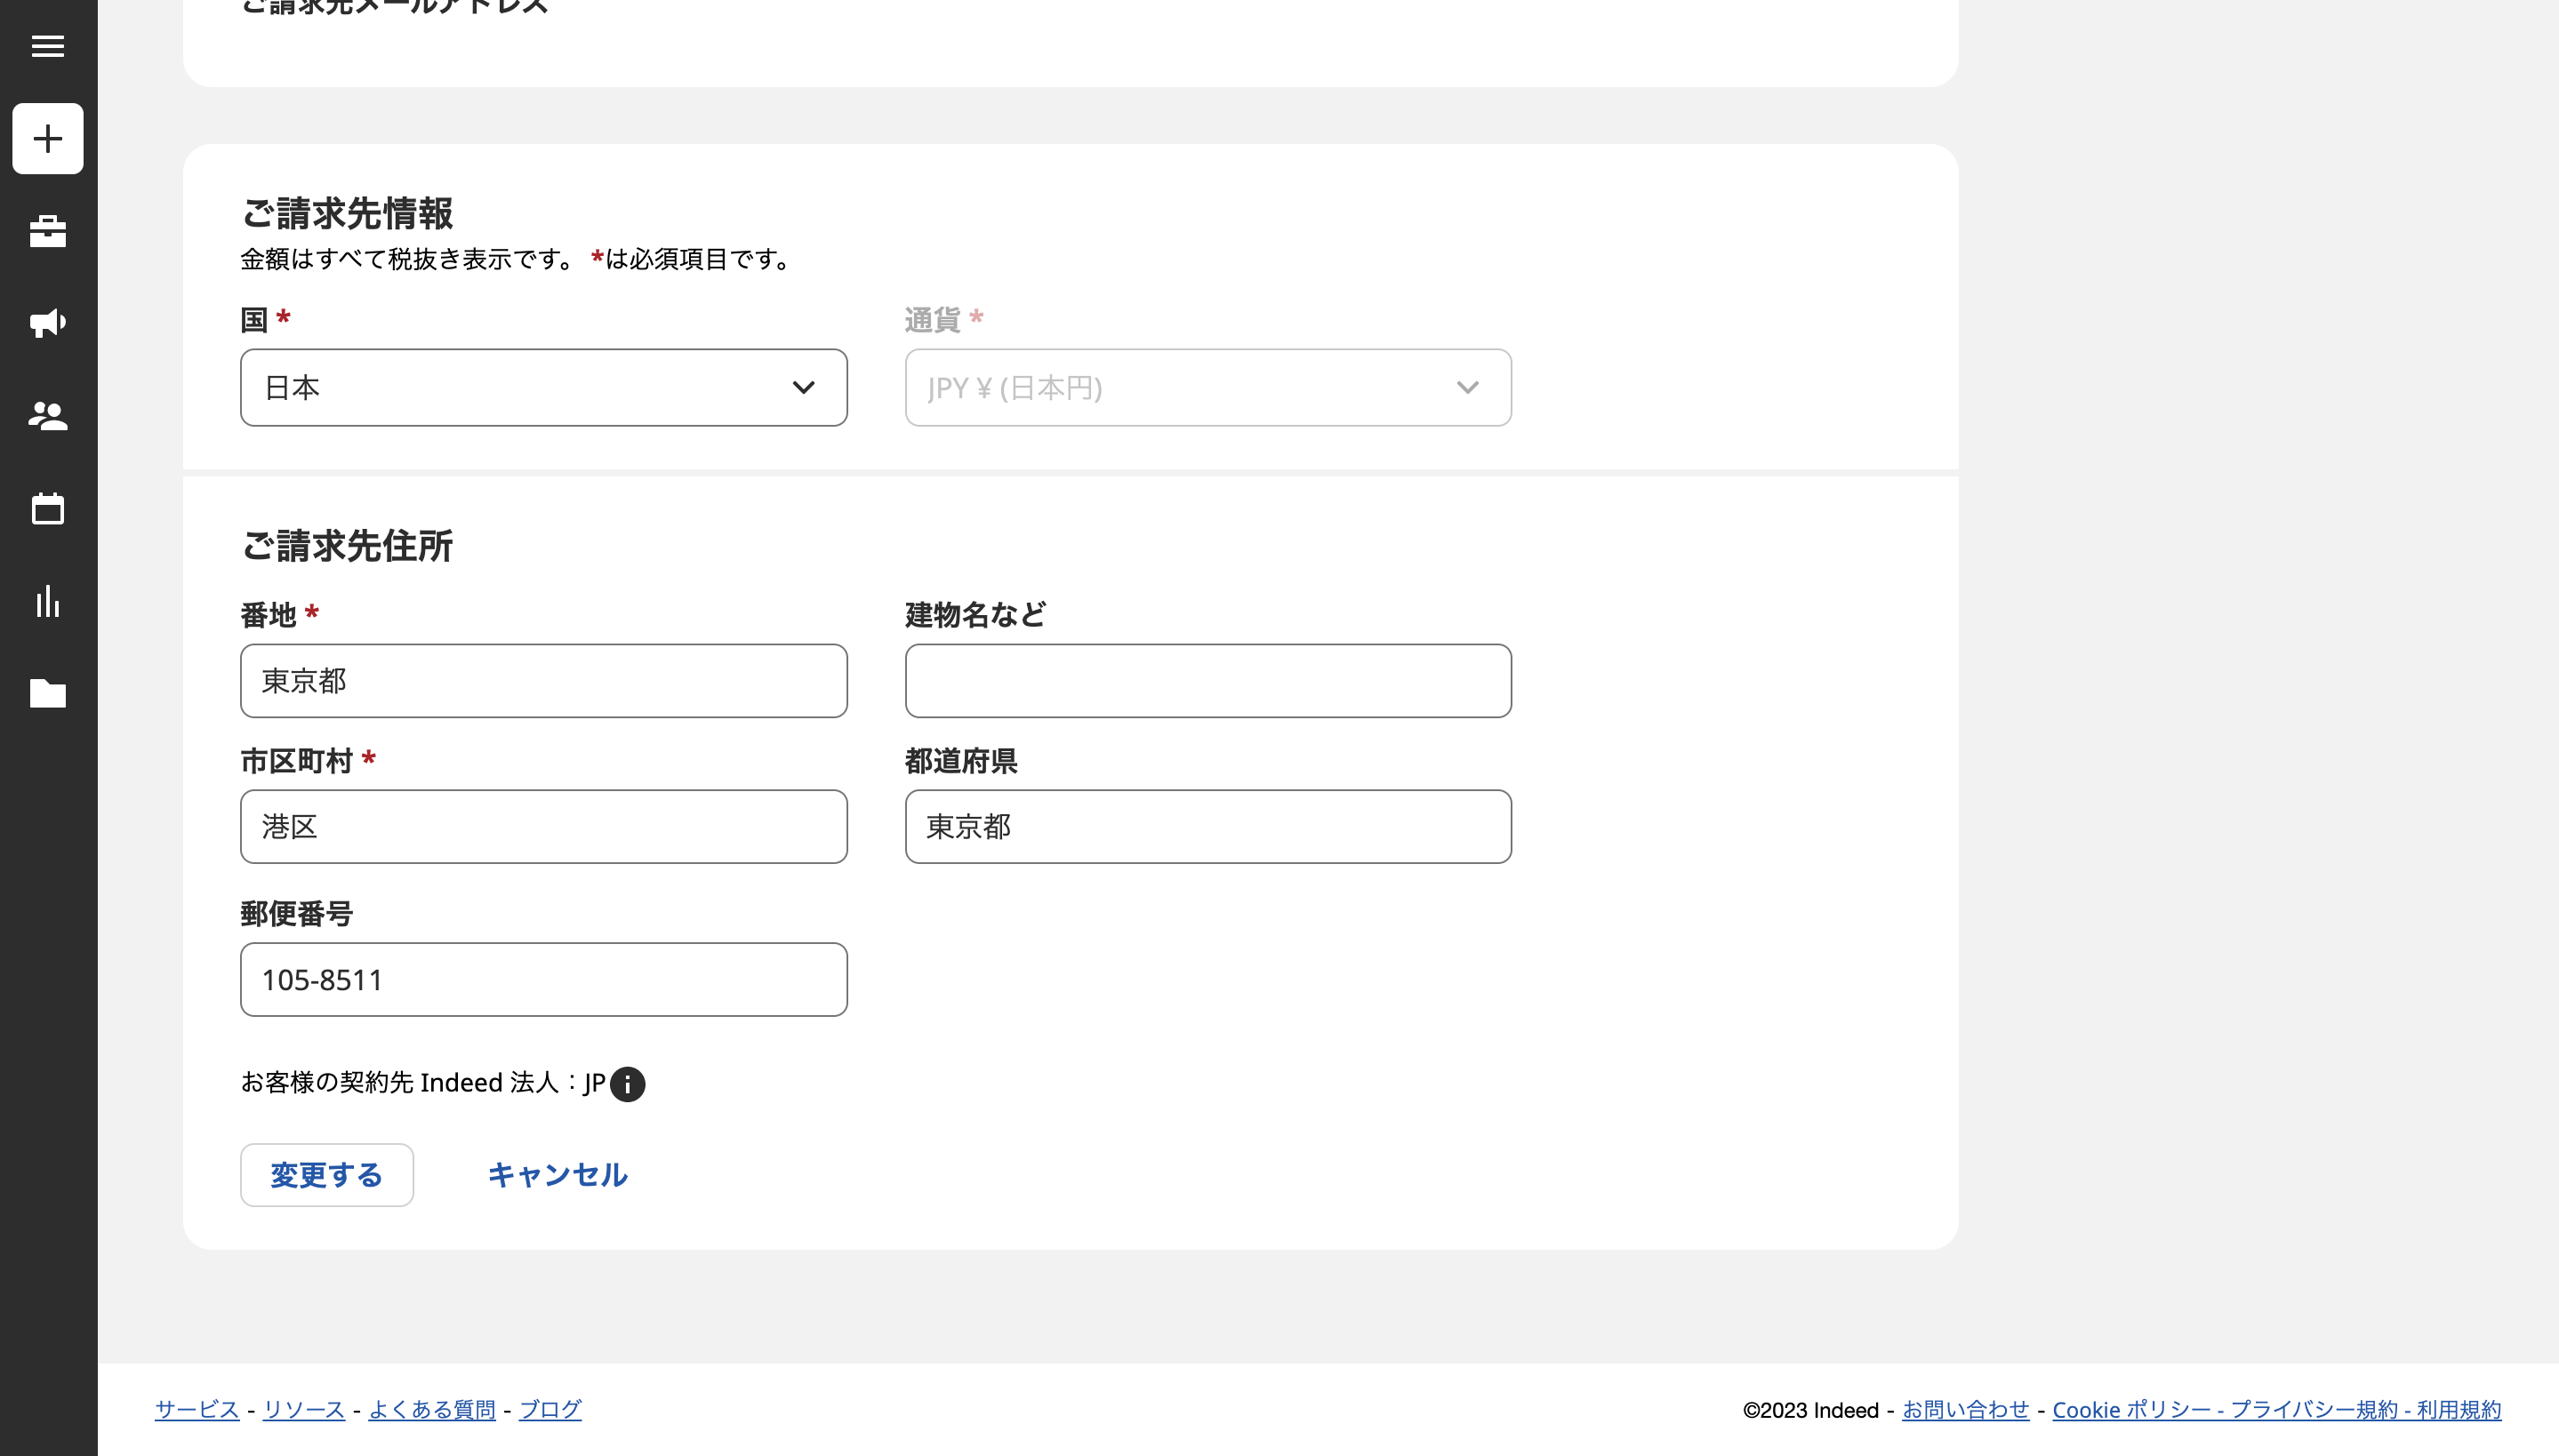Open the folder icon in sidebar
Viewport: 2559px width, 1456px height.
click(47, 693)
